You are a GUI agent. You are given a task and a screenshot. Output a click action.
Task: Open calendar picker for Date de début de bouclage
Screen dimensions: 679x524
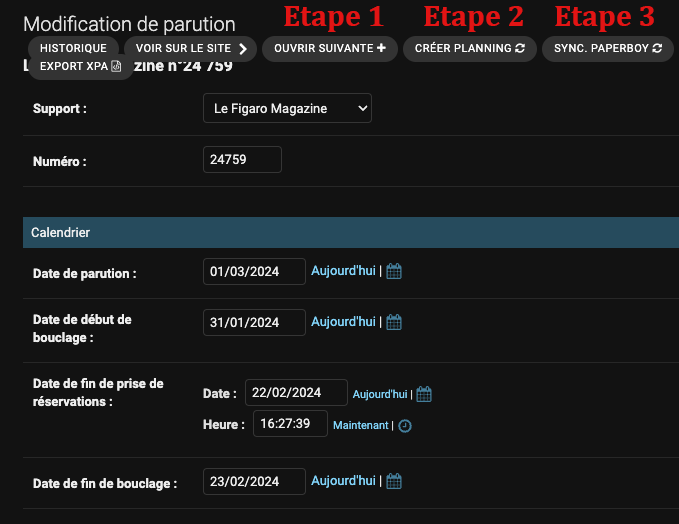point(394,322)
